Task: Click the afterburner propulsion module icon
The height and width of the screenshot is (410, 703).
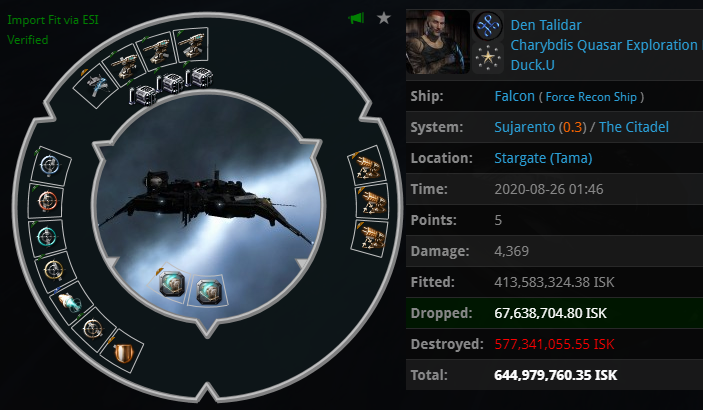Action: coord(70,302)
